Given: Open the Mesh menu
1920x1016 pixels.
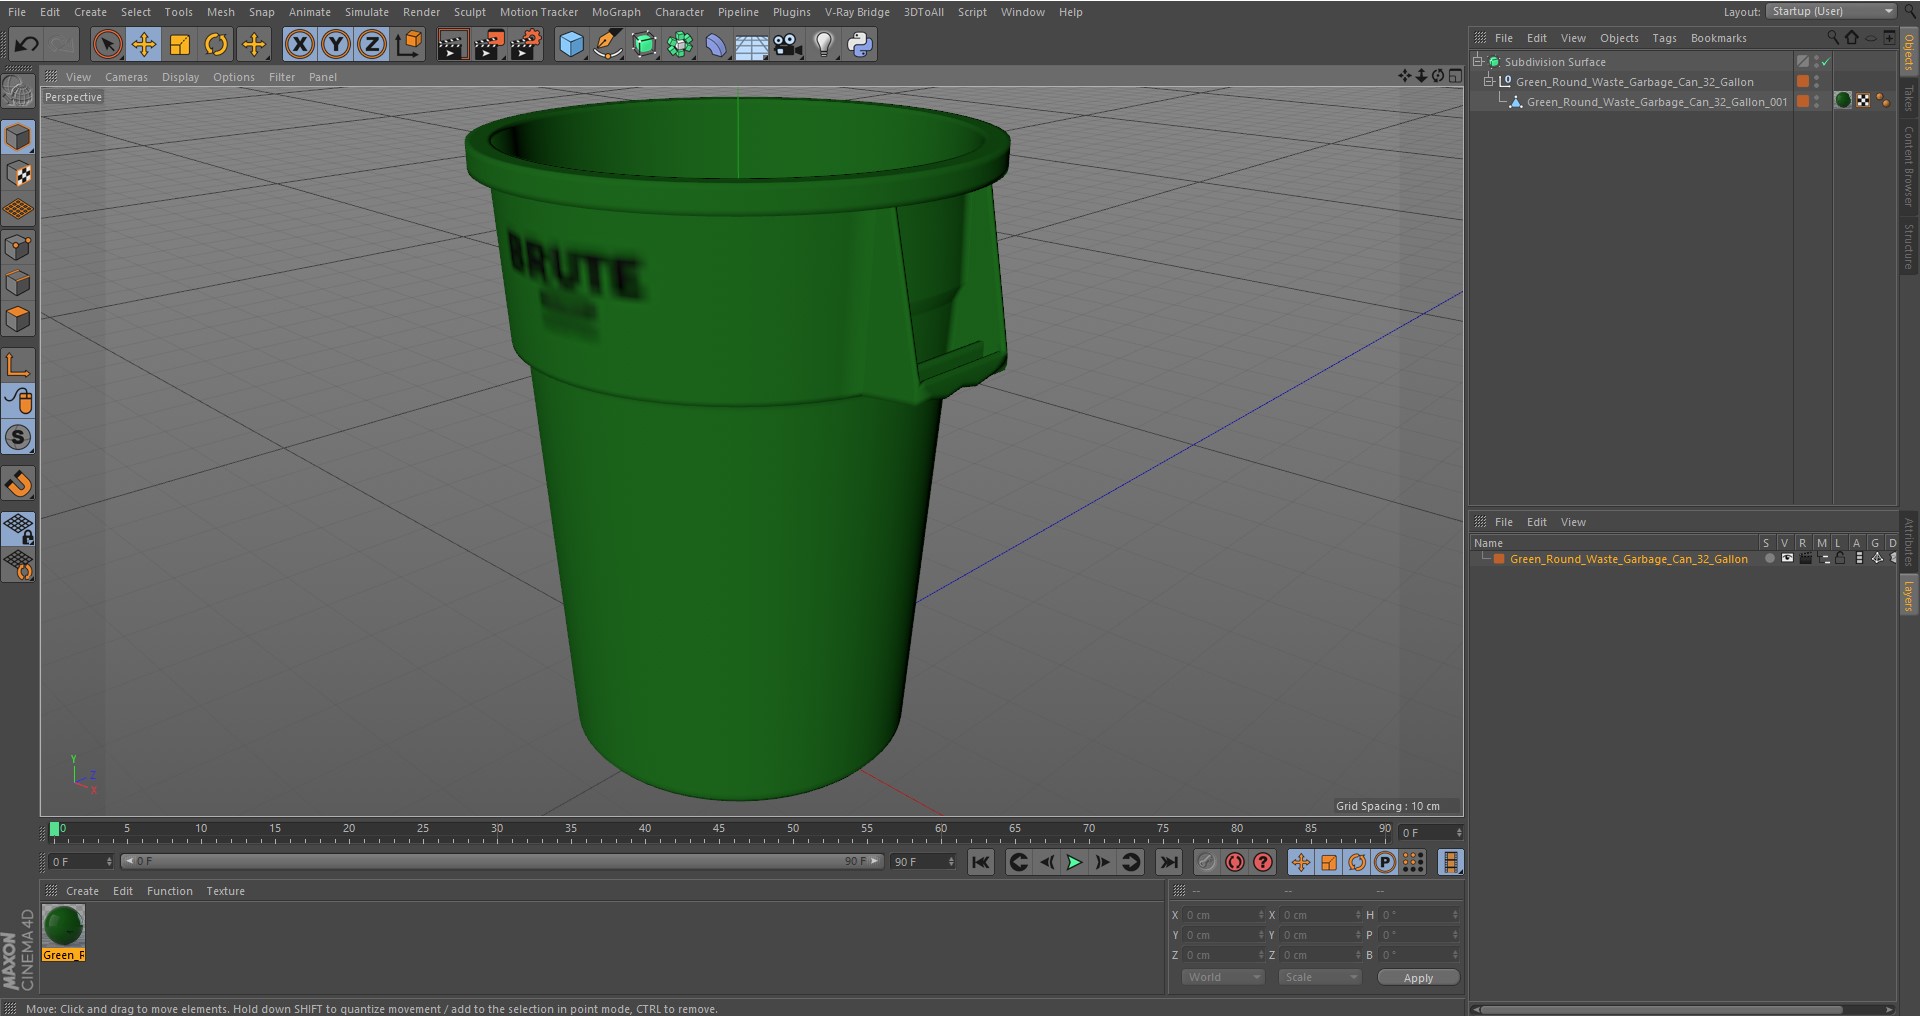Looking at the screenshot, I should click(x=220, y=12).
